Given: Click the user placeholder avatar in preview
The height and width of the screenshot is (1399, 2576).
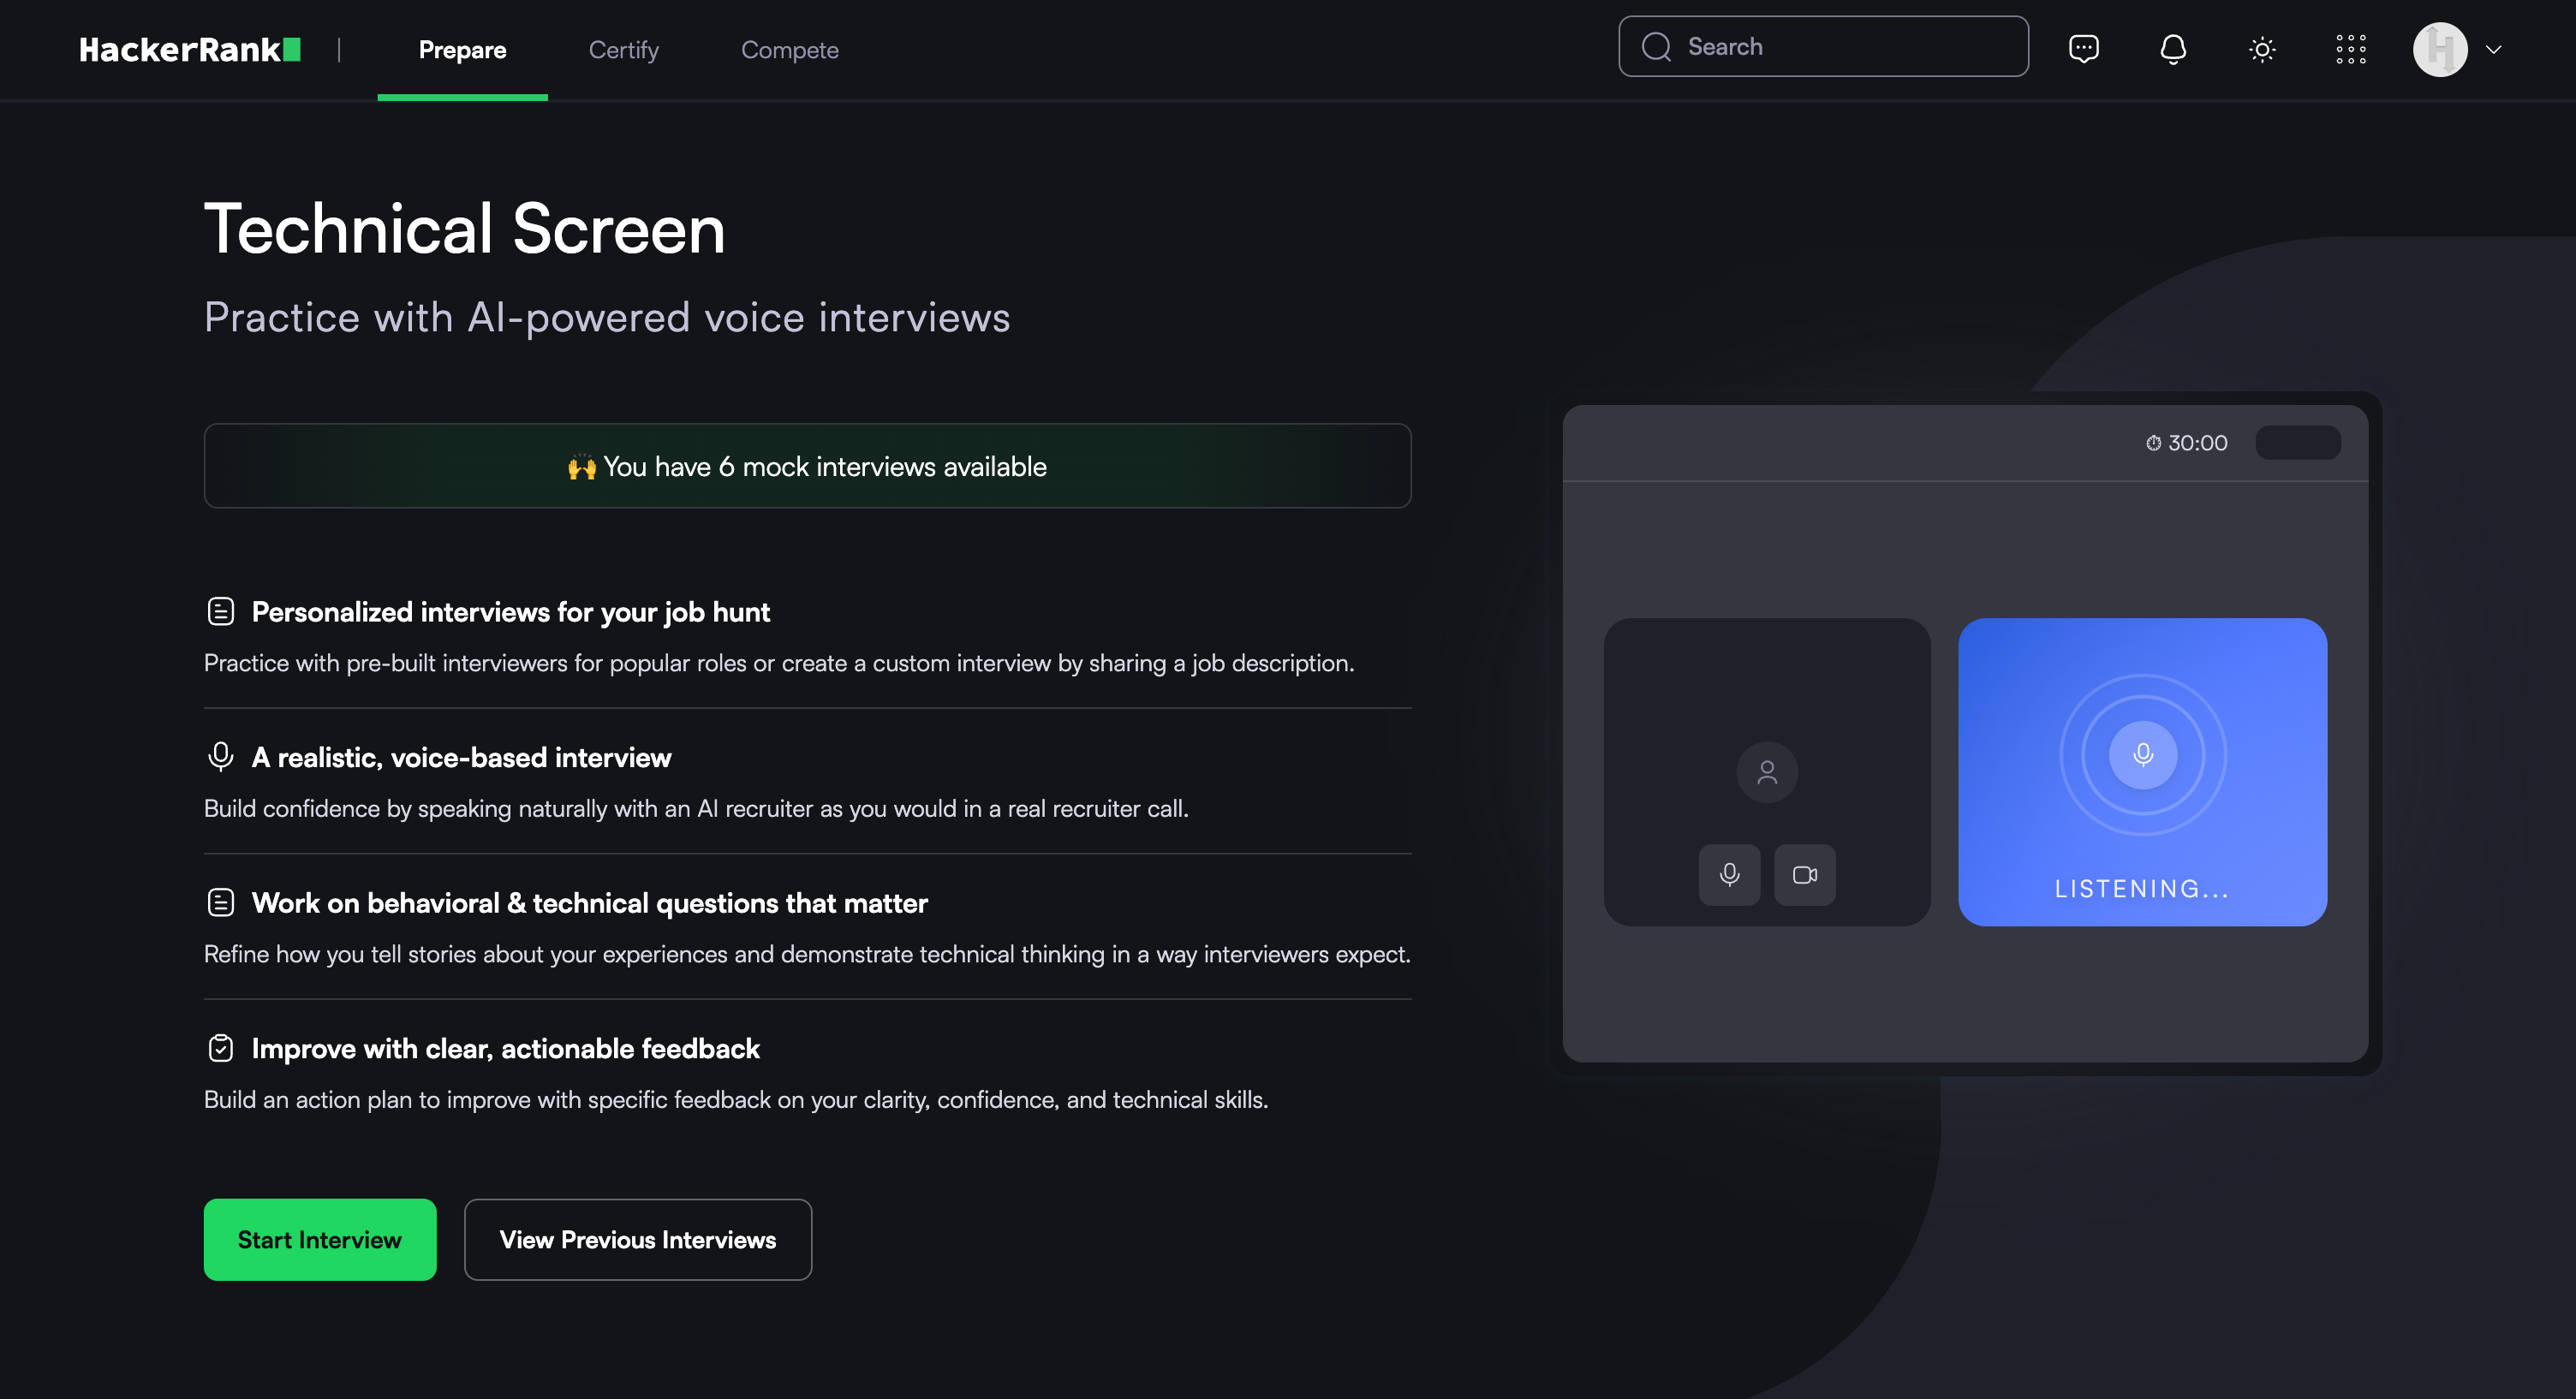Looking at the screenshot, I should [x=1767, y=772].
